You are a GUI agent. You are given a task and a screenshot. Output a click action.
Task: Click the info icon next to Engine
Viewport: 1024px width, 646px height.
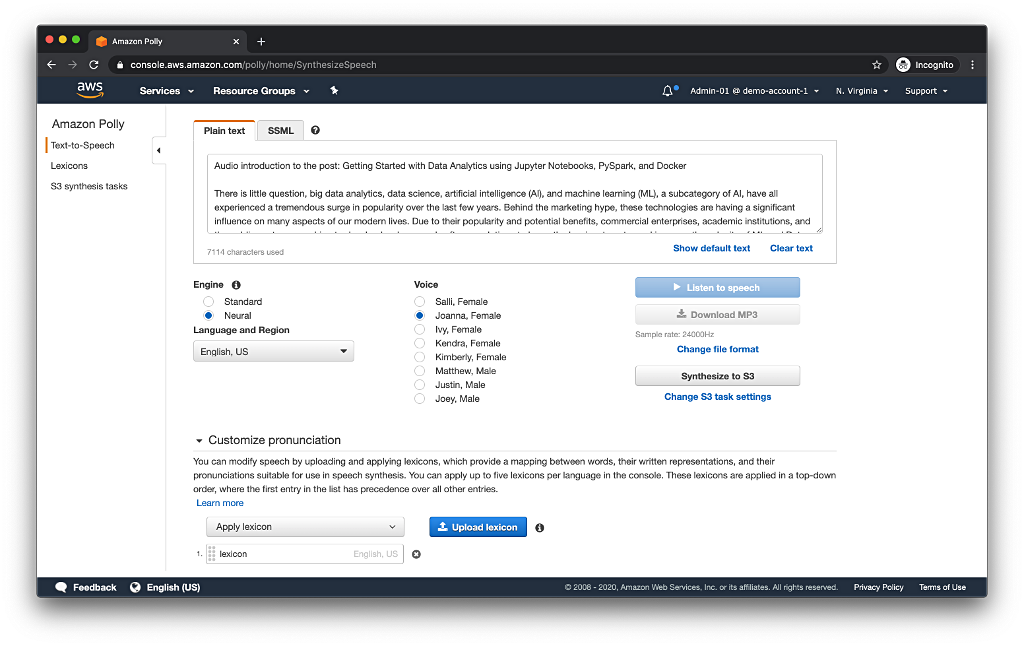(235, 285)
